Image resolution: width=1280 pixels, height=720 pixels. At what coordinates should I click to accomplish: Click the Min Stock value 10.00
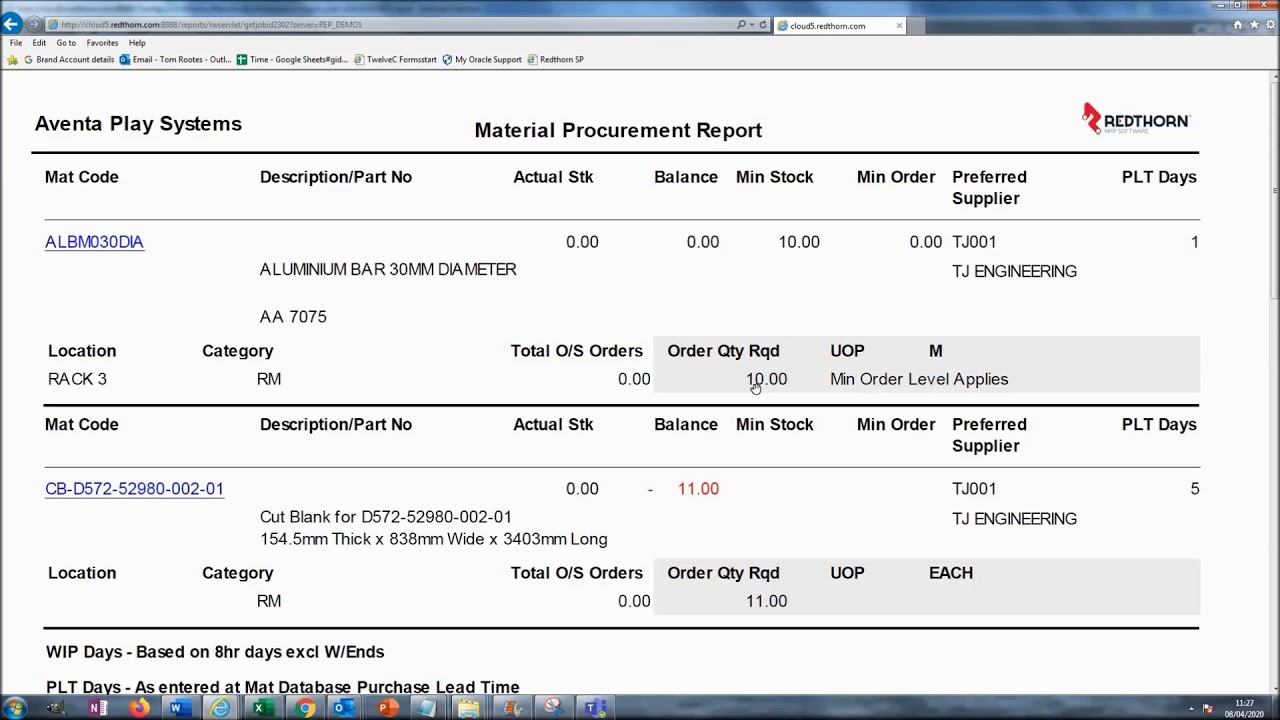pyautogui.click(x=799, y=242)
